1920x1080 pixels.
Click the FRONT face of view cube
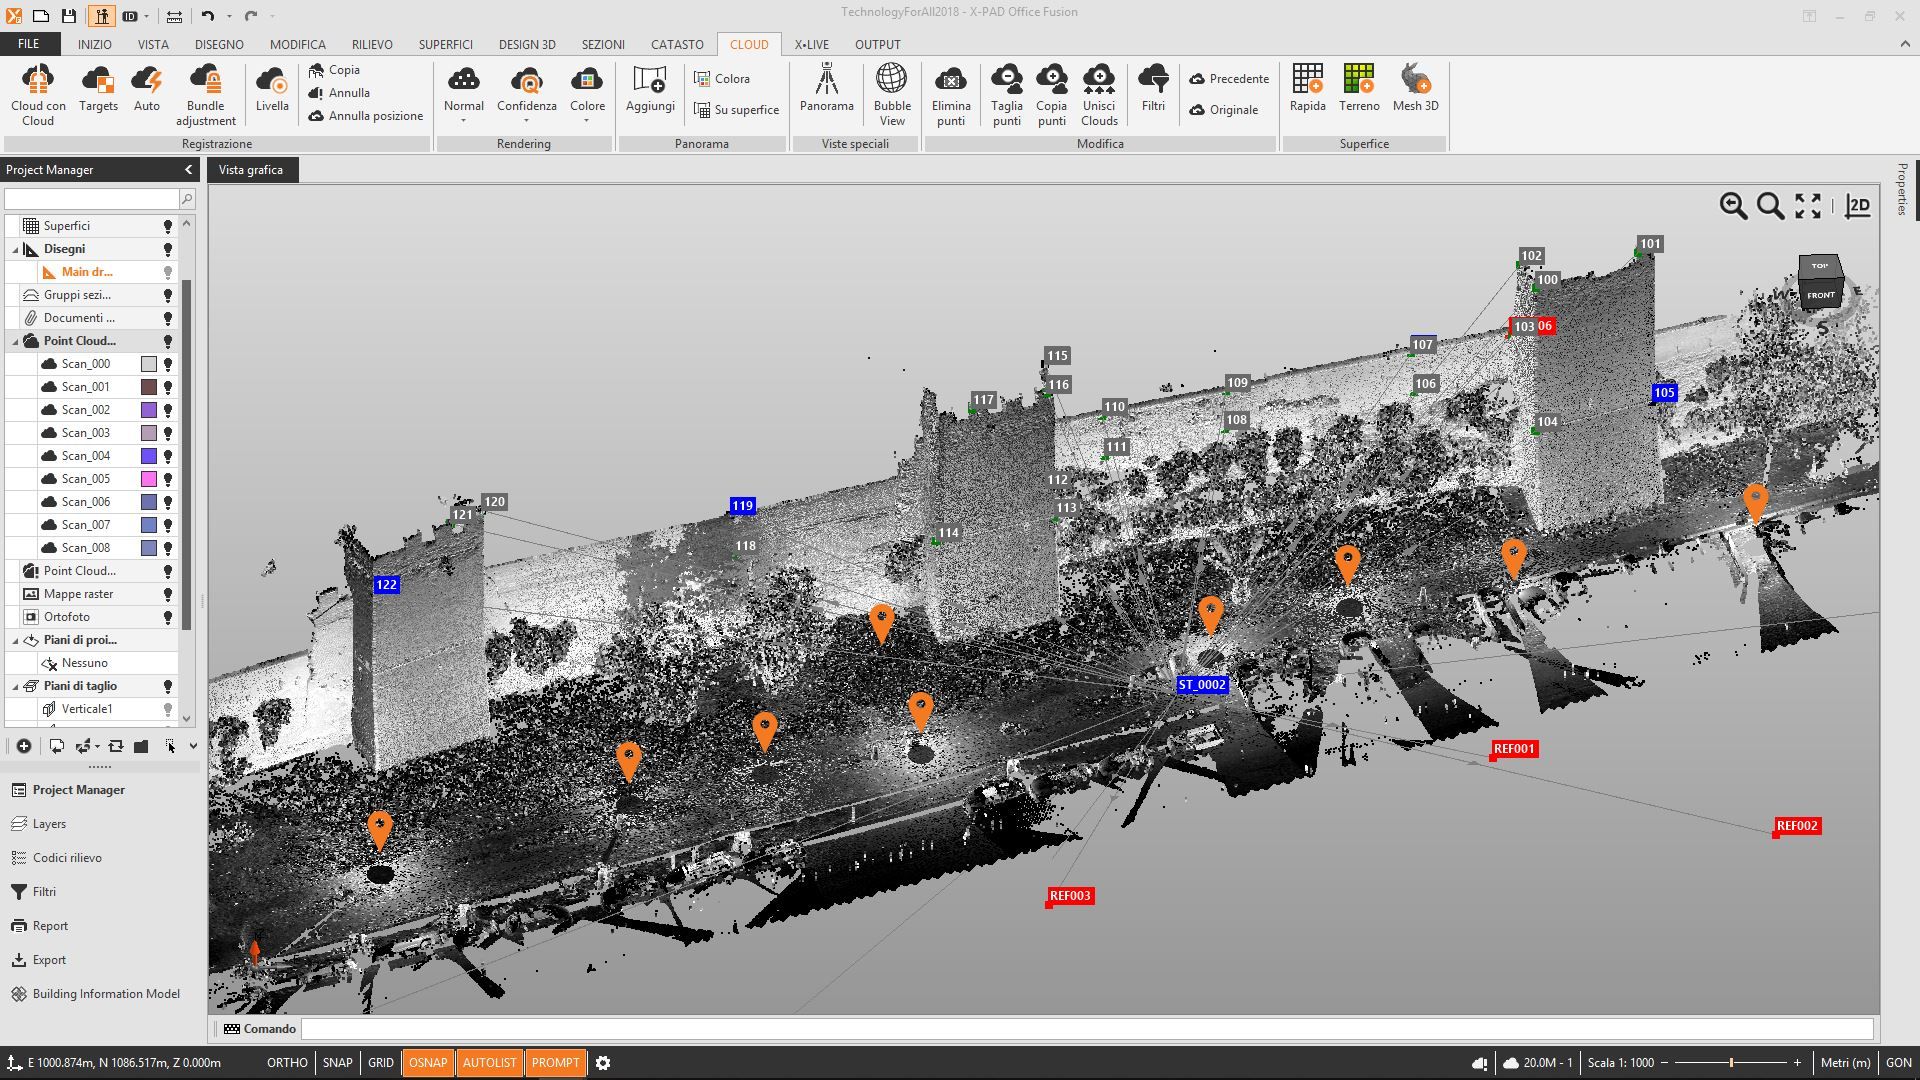[x=1820, y=295]
